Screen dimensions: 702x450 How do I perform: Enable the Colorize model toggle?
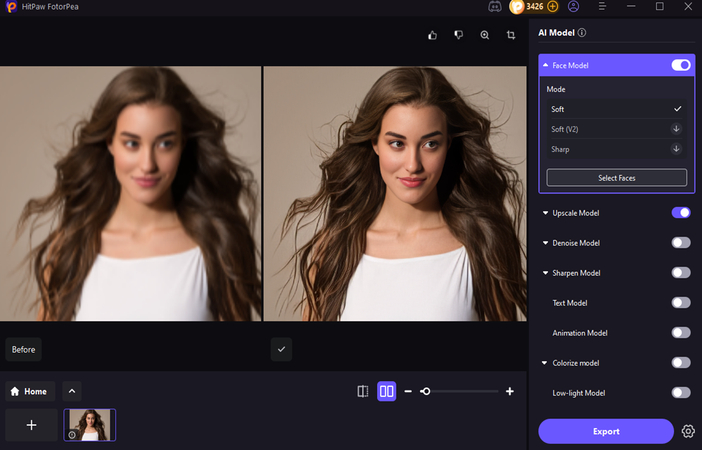681,363
